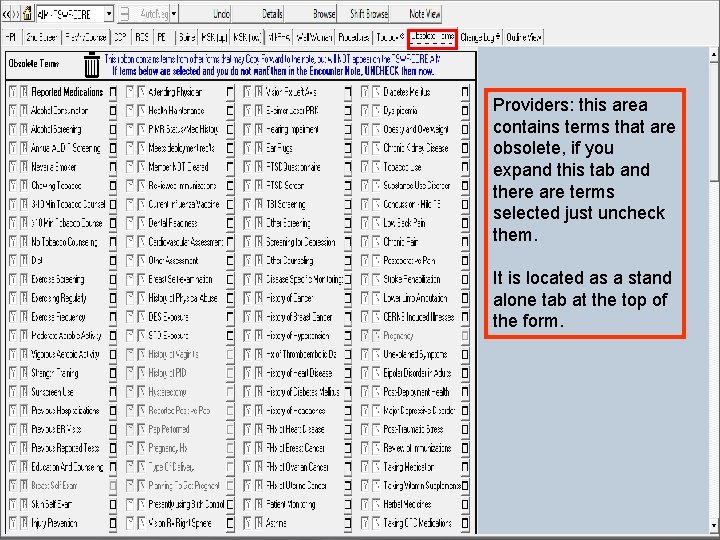Toggle the N box for Chronic Kidney Disease
The width and height of the screenshot is (720, 540).
(376, 148)
